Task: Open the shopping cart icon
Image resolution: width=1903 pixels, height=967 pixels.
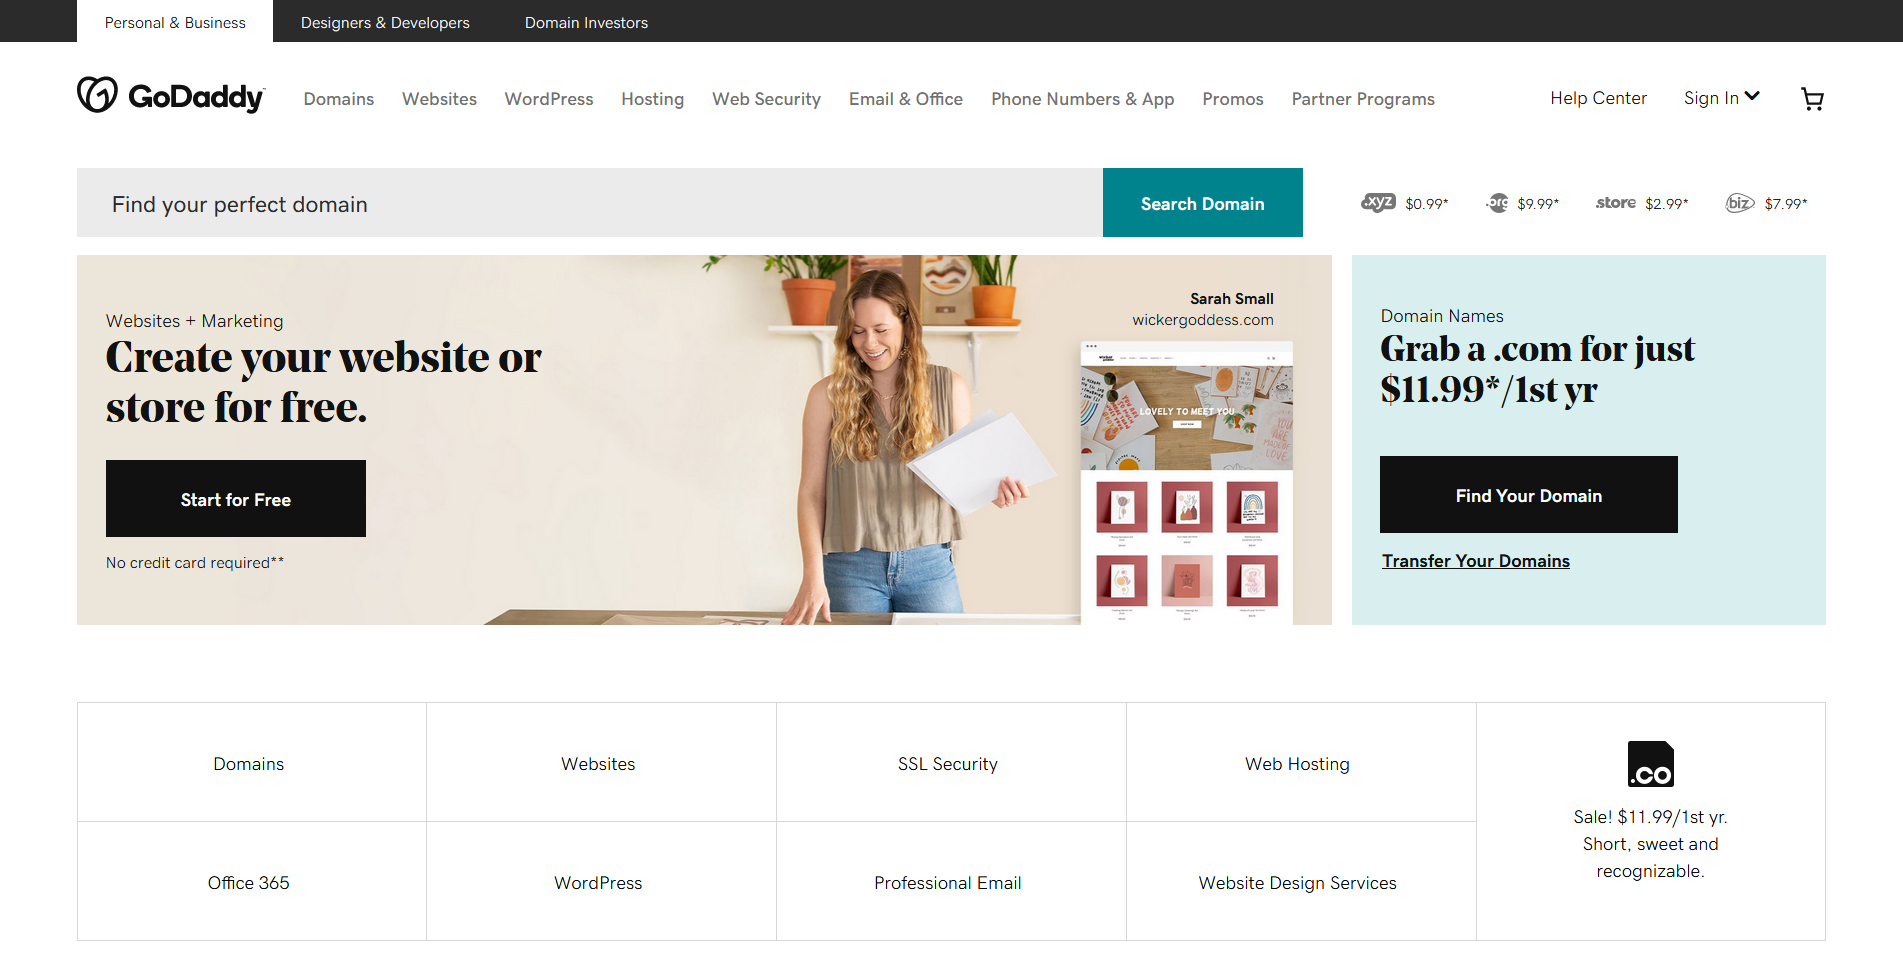Action: click(1812, 98)
